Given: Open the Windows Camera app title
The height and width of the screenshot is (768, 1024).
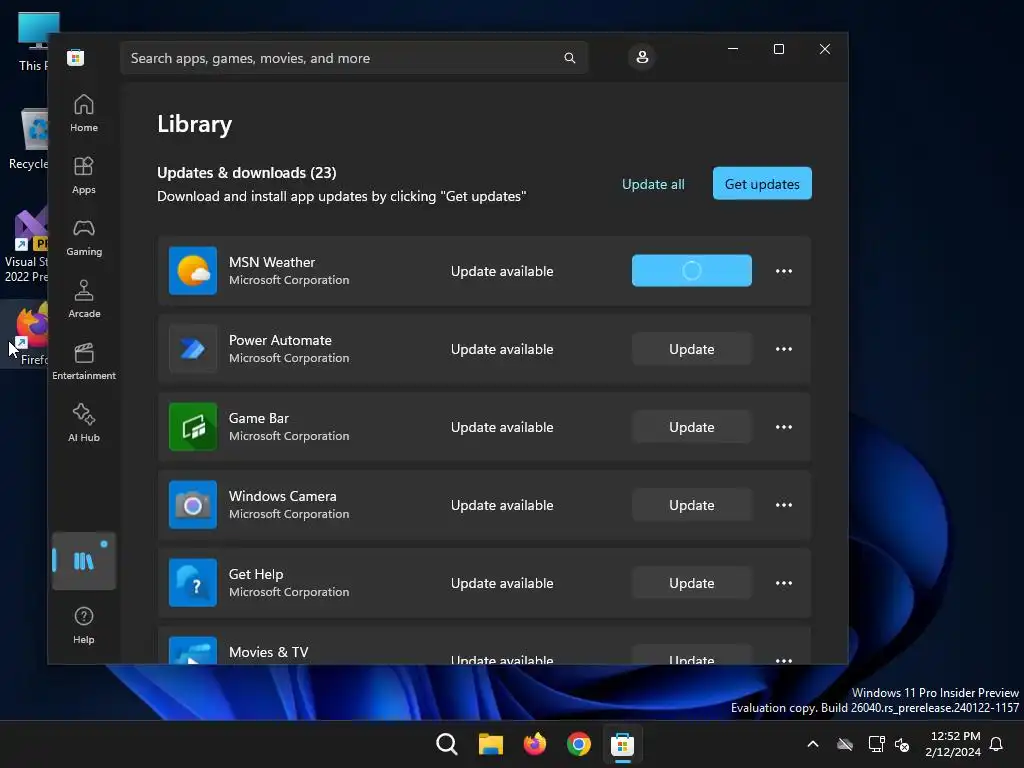Looking at the screenshot, I should click(283, 496).
